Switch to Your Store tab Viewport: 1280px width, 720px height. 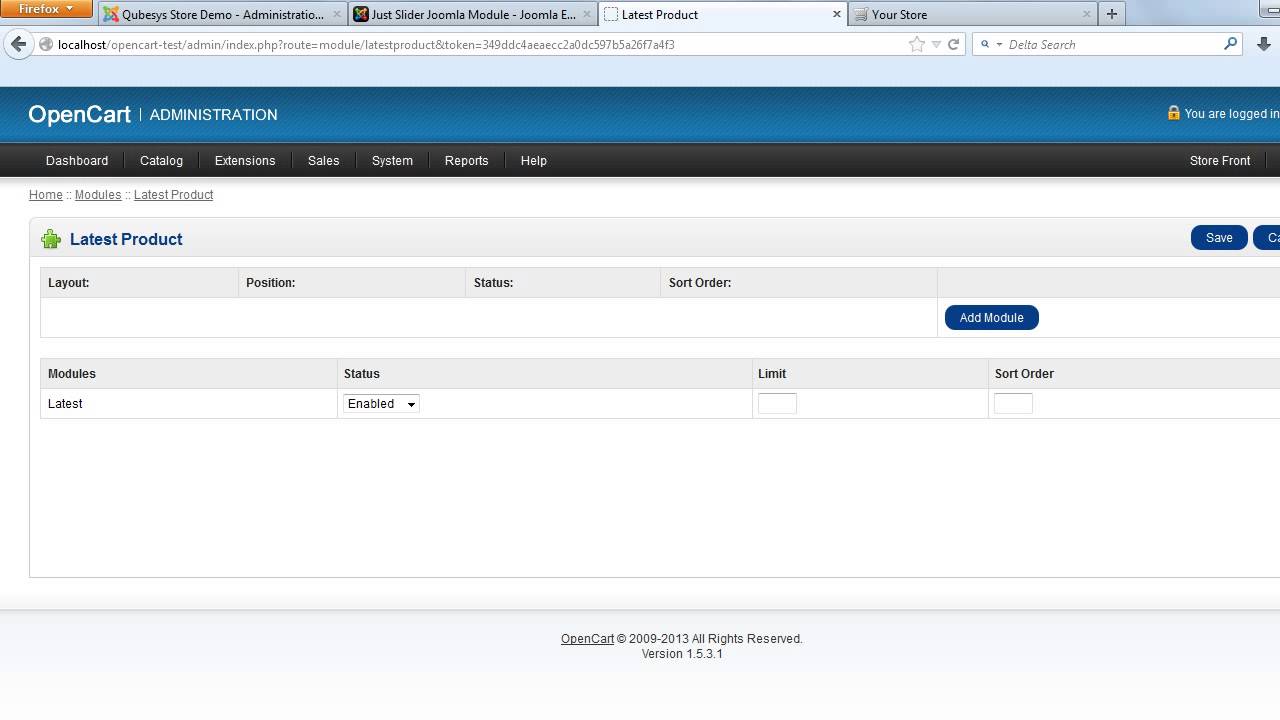pos(973,14)
